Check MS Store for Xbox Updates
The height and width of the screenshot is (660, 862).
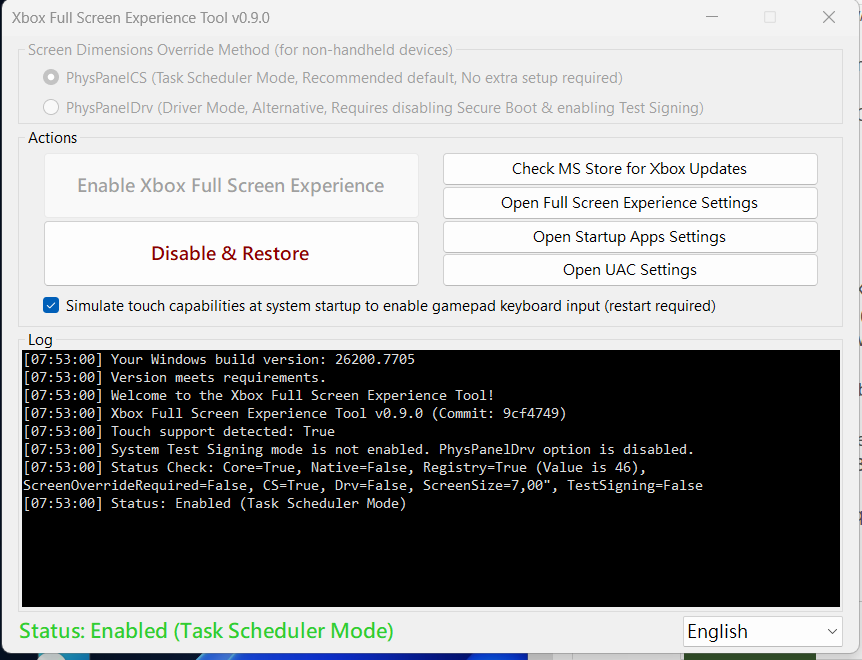click(630, 169)
